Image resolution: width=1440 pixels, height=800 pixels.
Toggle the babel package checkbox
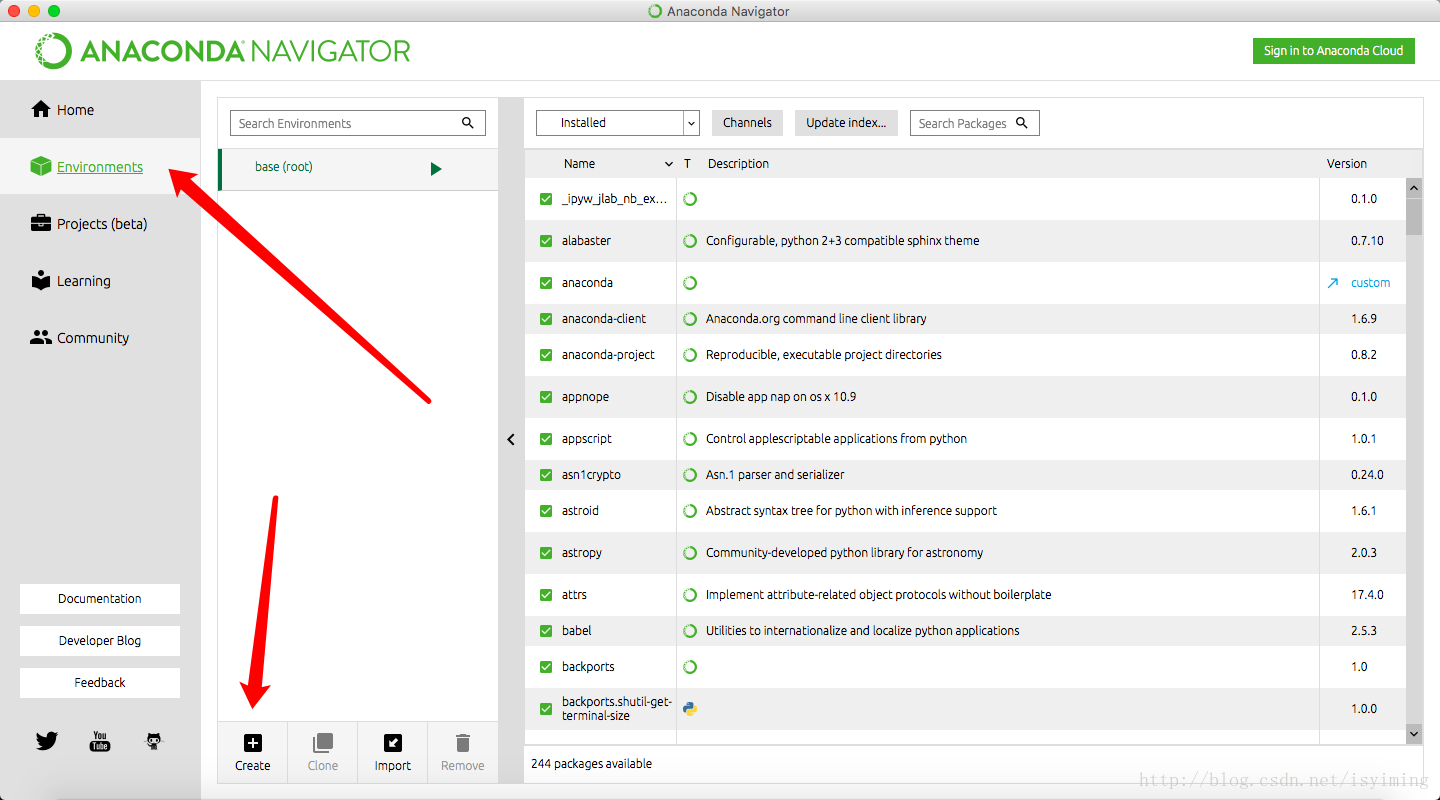pyautogui.click(x=546, y=631)
